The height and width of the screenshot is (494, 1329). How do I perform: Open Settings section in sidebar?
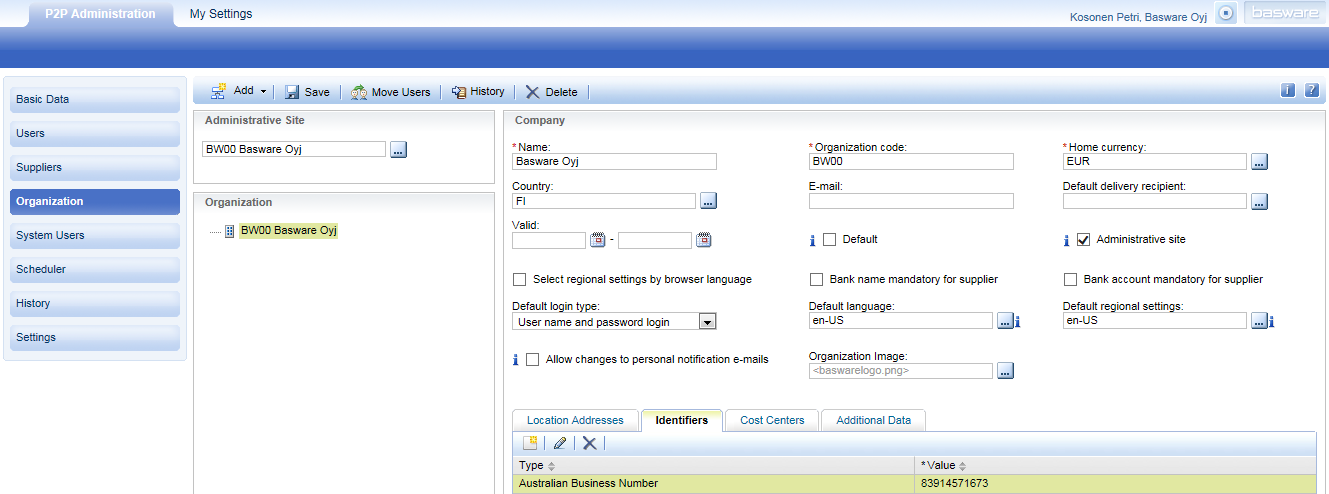point(95,337)
